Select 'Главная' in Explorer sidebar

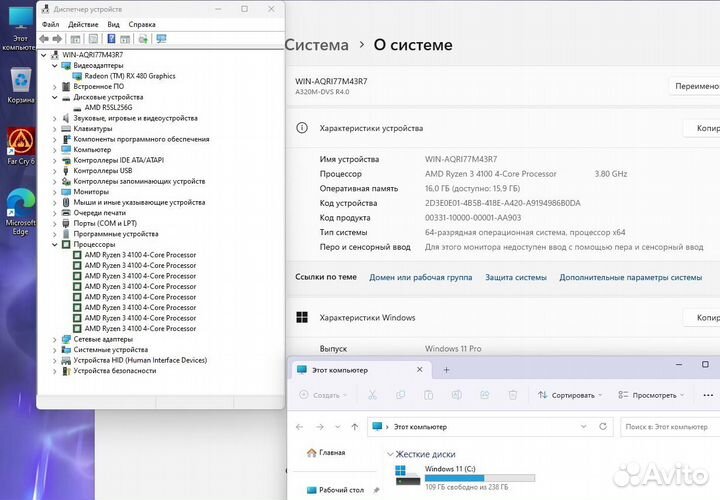pos(326,453)
